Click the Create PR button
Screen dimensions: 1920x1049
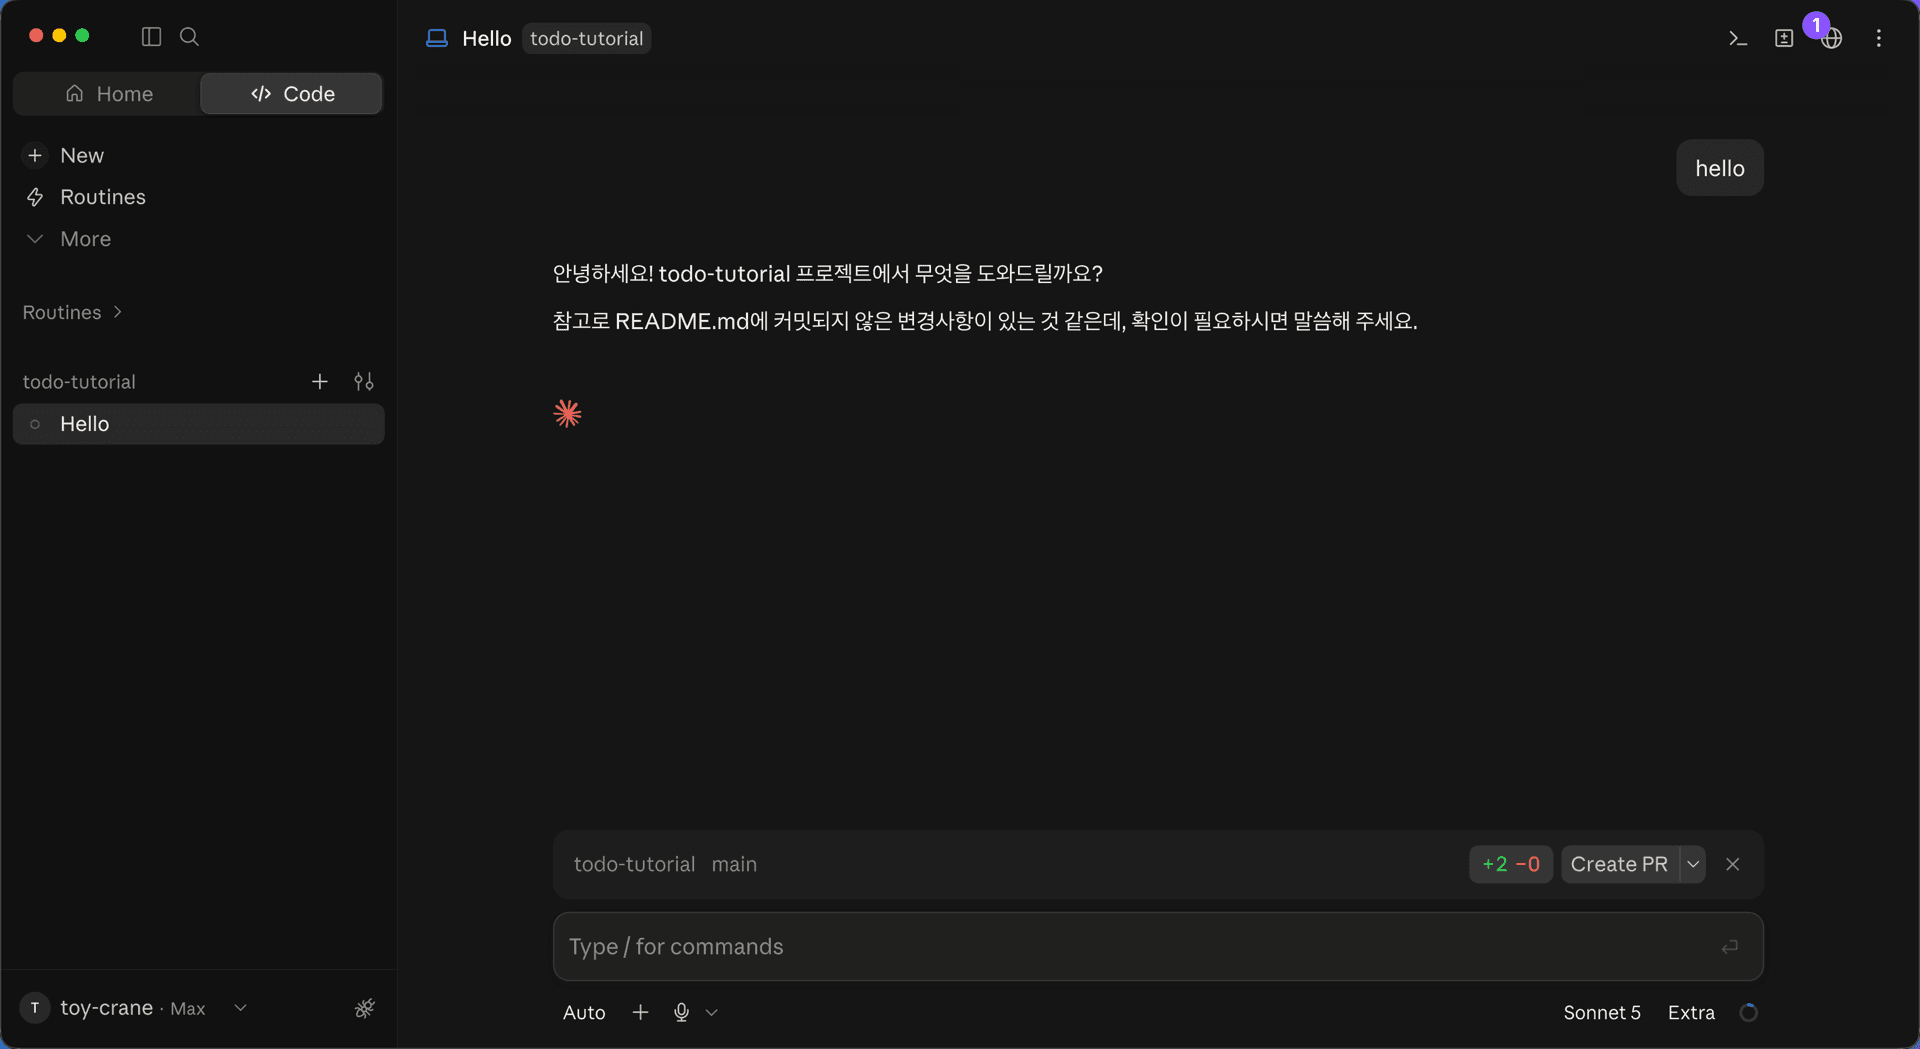(x=1619, y=864)
